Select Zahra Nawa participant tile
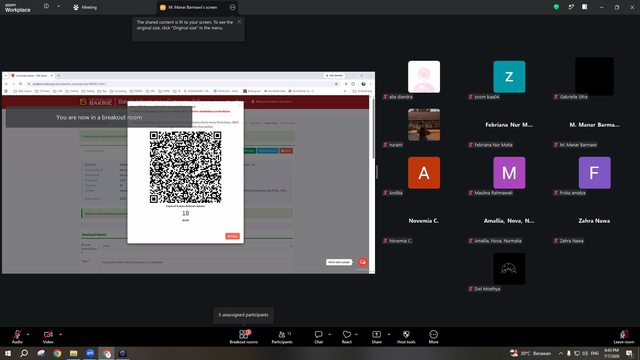Image resolution: width=640 pixels, height=360 pixels. click(x=594, y=221)
